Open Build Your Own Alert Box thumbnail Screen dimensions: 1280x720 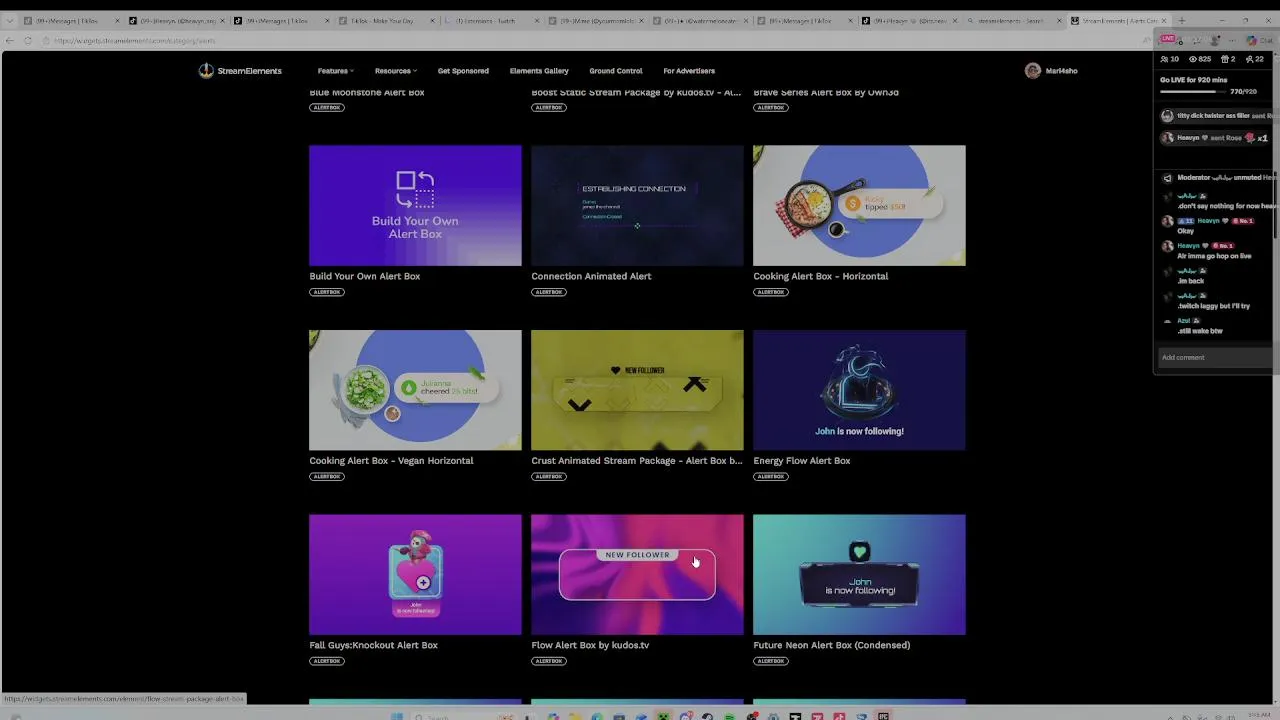point(415,205)
